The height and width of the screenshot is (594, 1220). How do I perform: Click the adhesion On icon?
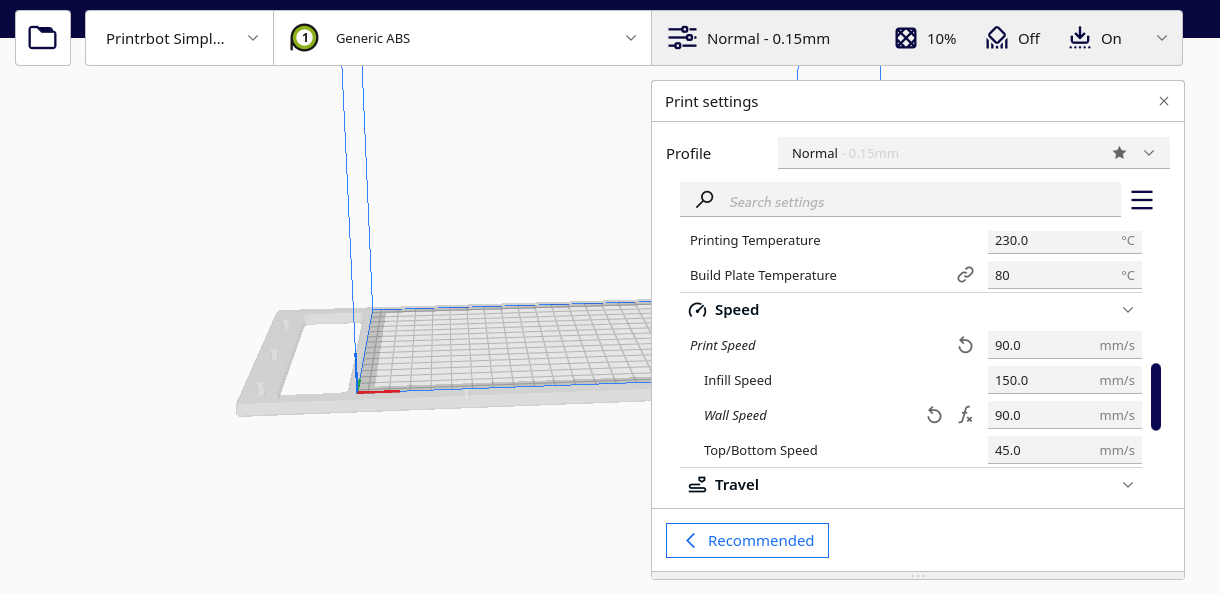click(1079, 38)
